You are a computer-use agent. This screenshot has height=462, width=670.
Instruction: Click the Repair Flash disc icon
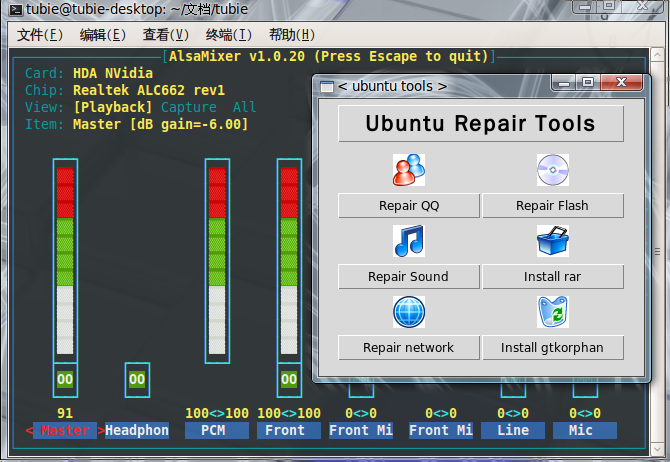(x=553, y=170)
